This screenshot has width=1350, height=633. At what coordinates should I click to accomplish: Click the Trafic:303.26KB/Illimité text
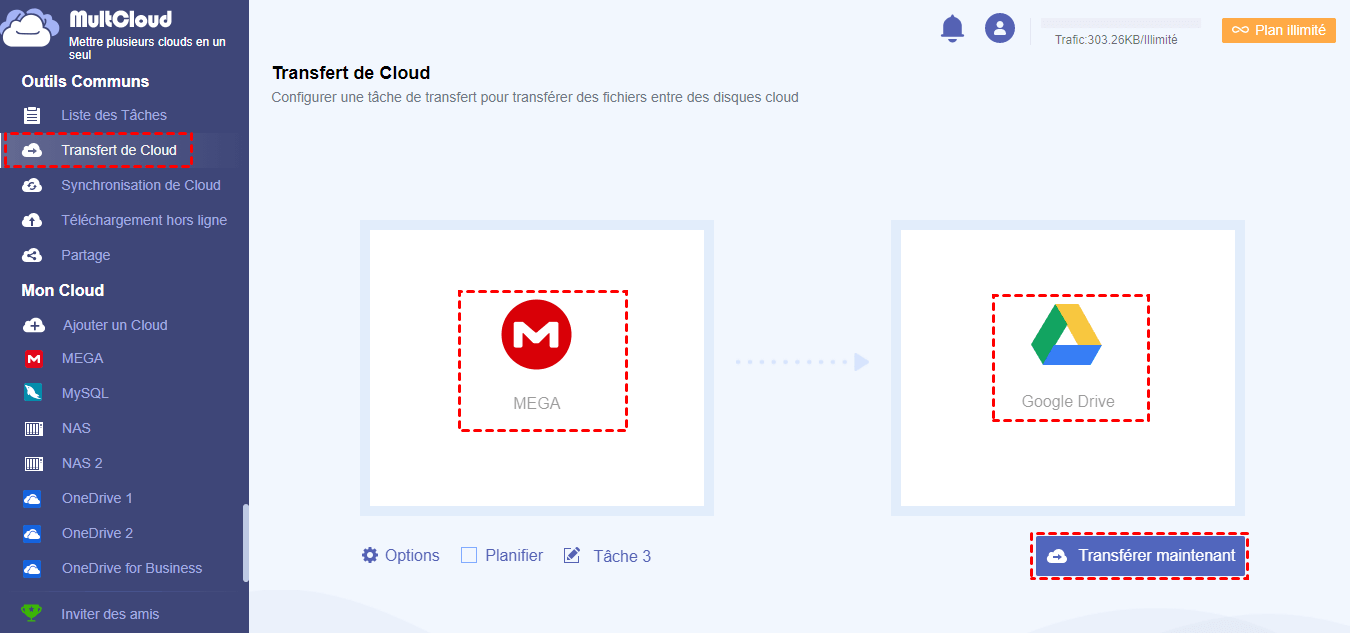pyautogui.click(x=1116, y=40)
